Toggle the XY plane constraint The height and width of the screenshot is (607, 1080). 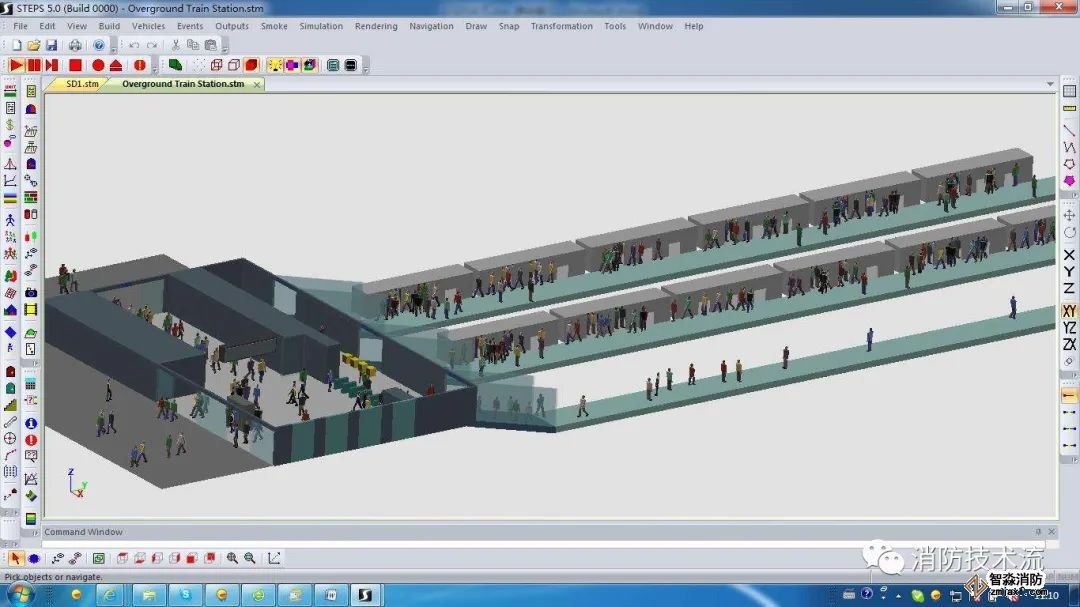point(1069,311)
